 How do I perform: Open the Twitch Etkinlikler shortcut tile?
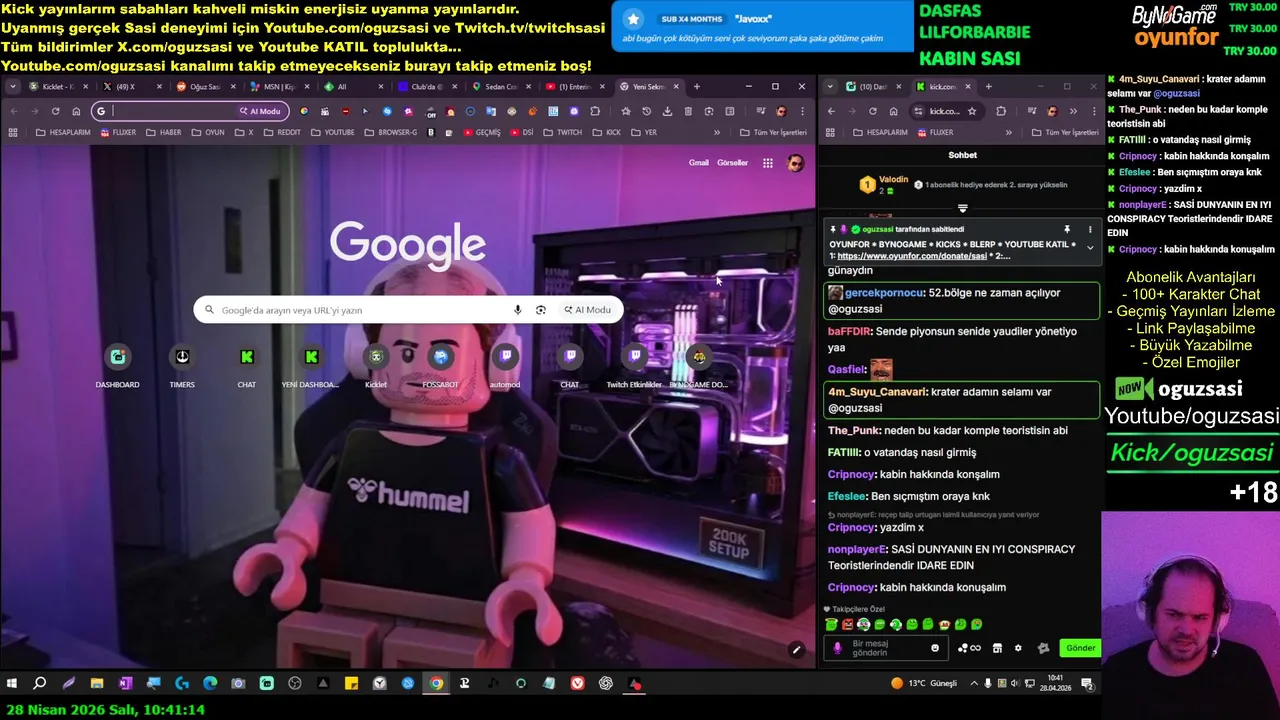click(634, 365)
